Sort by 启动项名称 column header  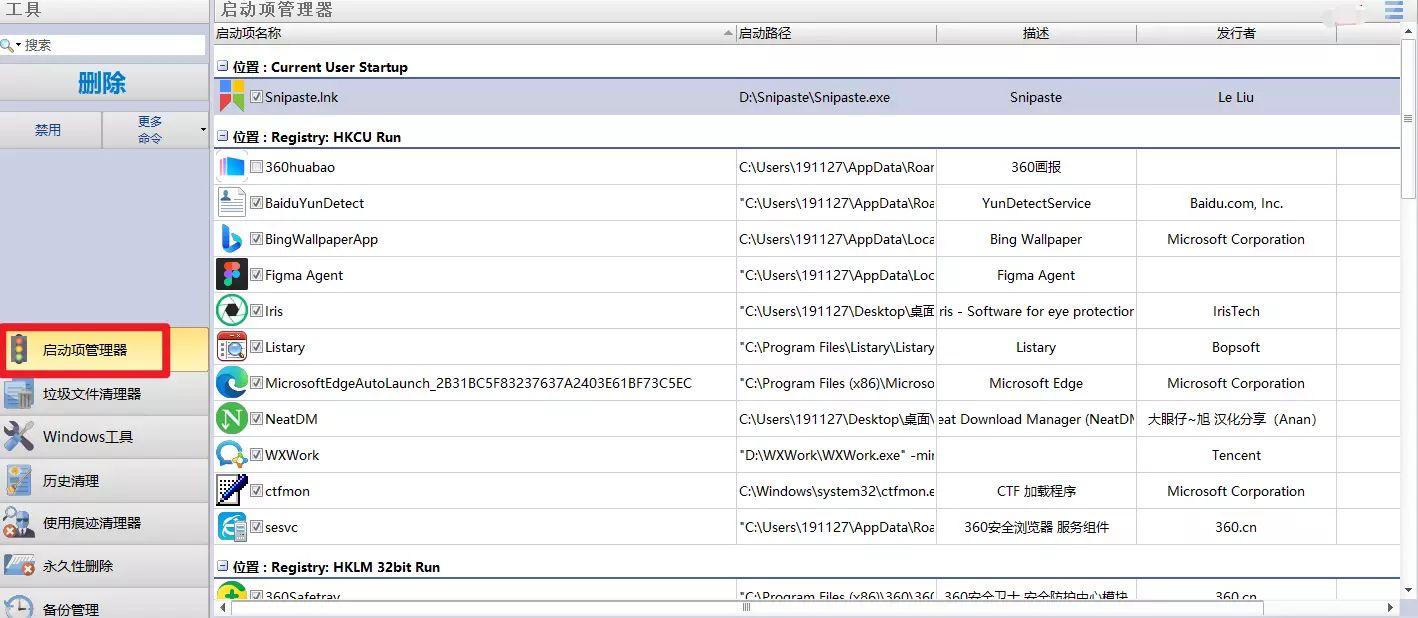pos(475,33)
